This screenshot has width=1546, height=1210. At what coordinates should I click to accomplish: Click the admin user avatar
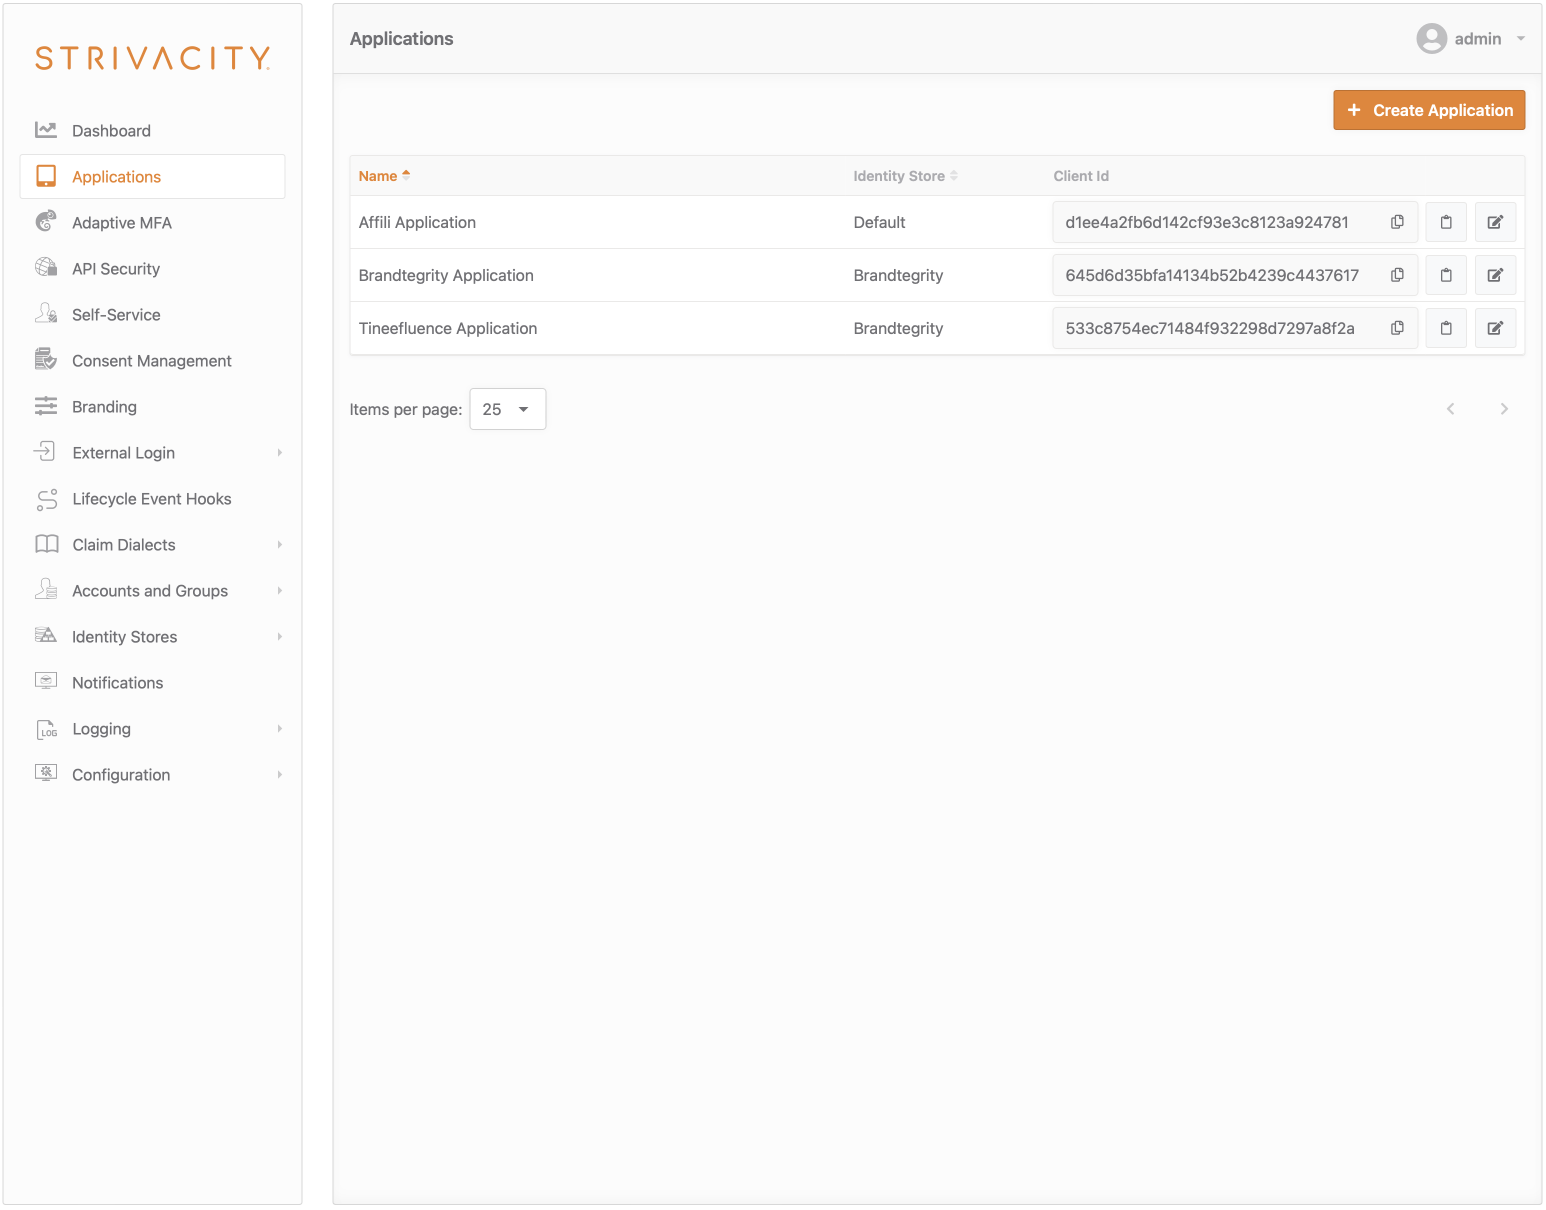point(1432,39)
